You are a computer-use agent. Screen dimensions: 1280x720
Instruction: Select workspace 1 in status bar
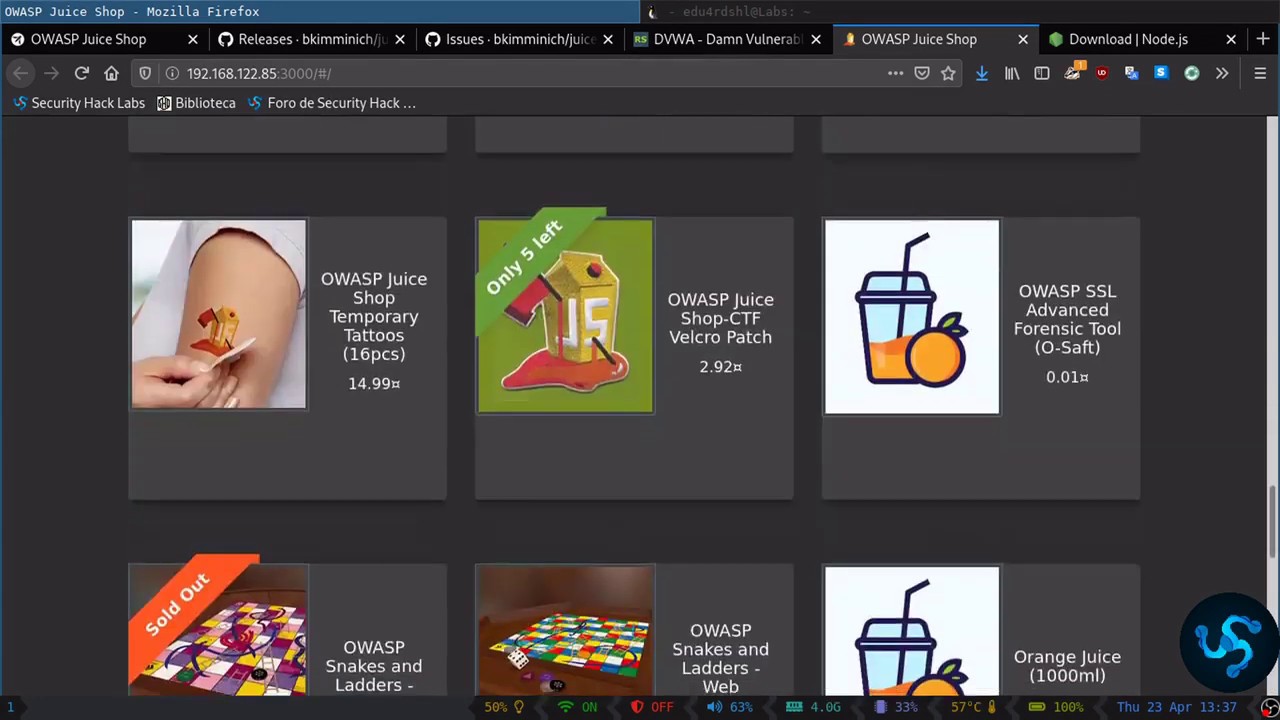[x=11, y=707]
